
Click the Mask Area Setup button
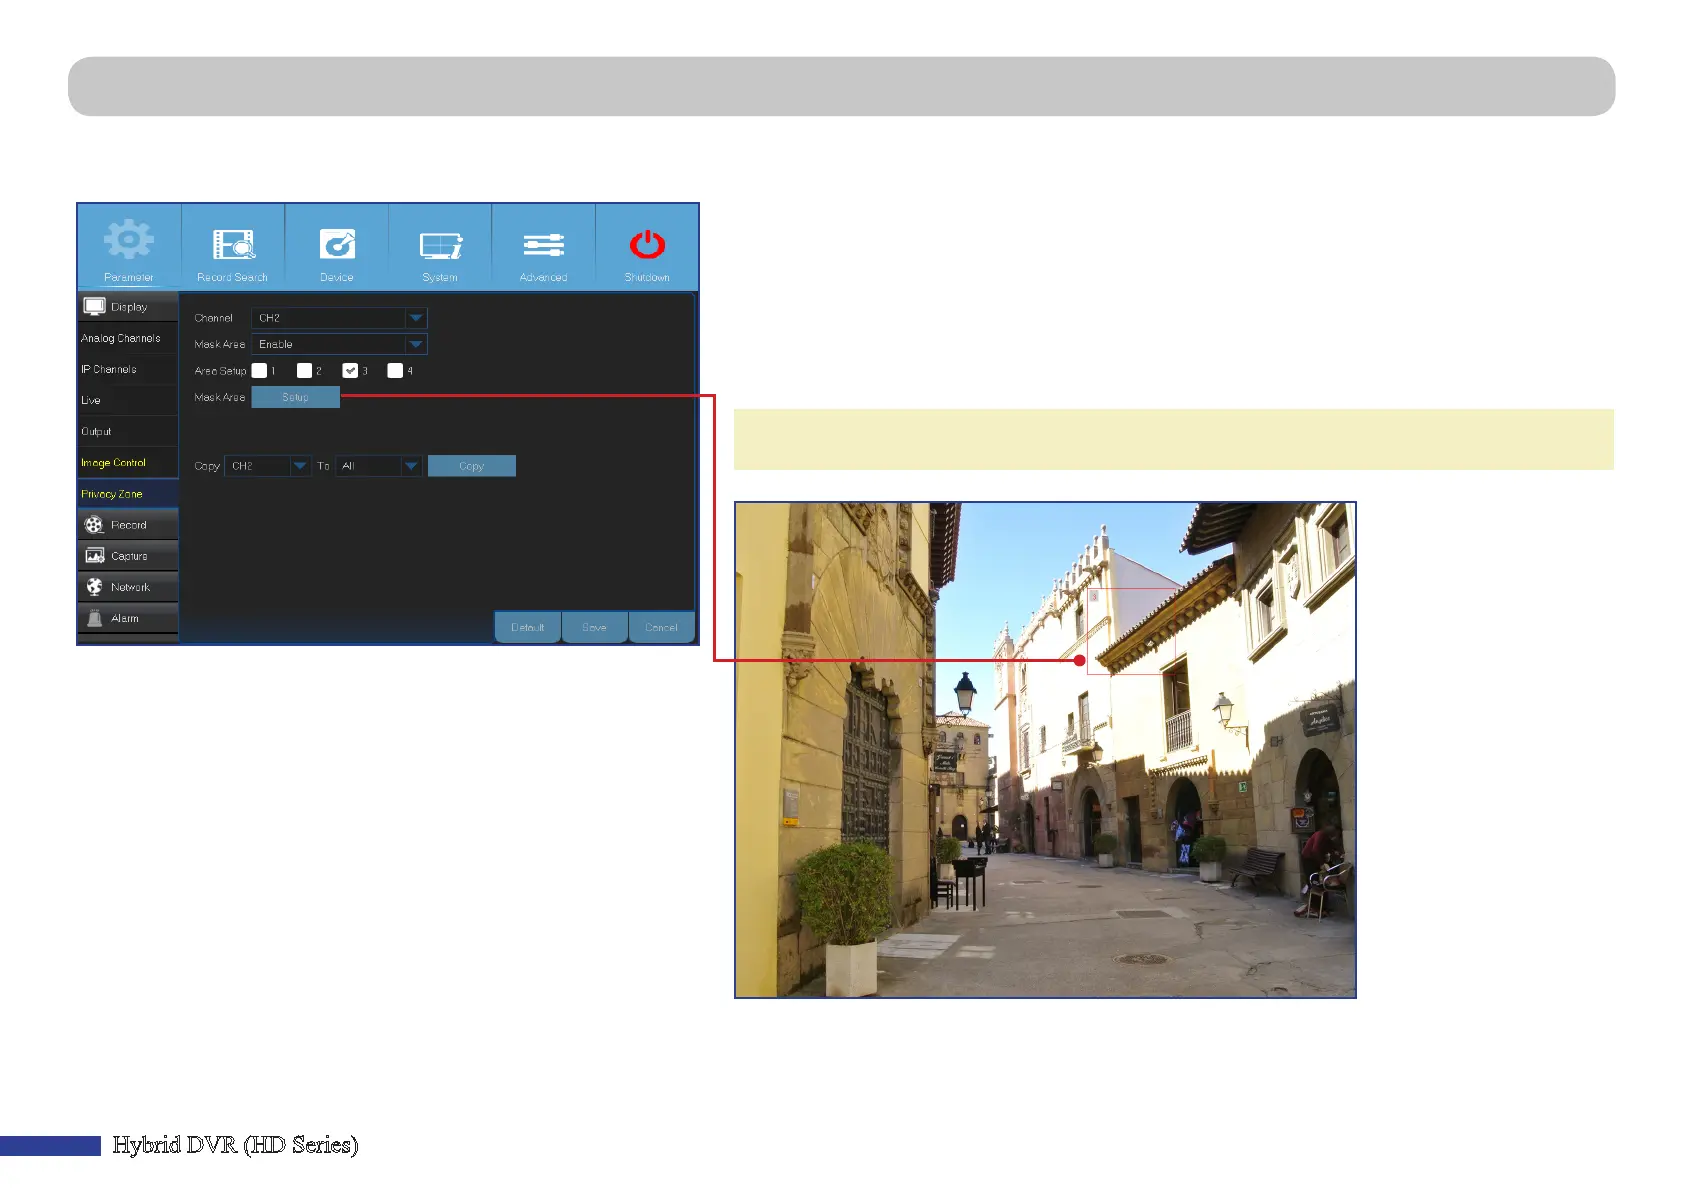click(295, 397)
